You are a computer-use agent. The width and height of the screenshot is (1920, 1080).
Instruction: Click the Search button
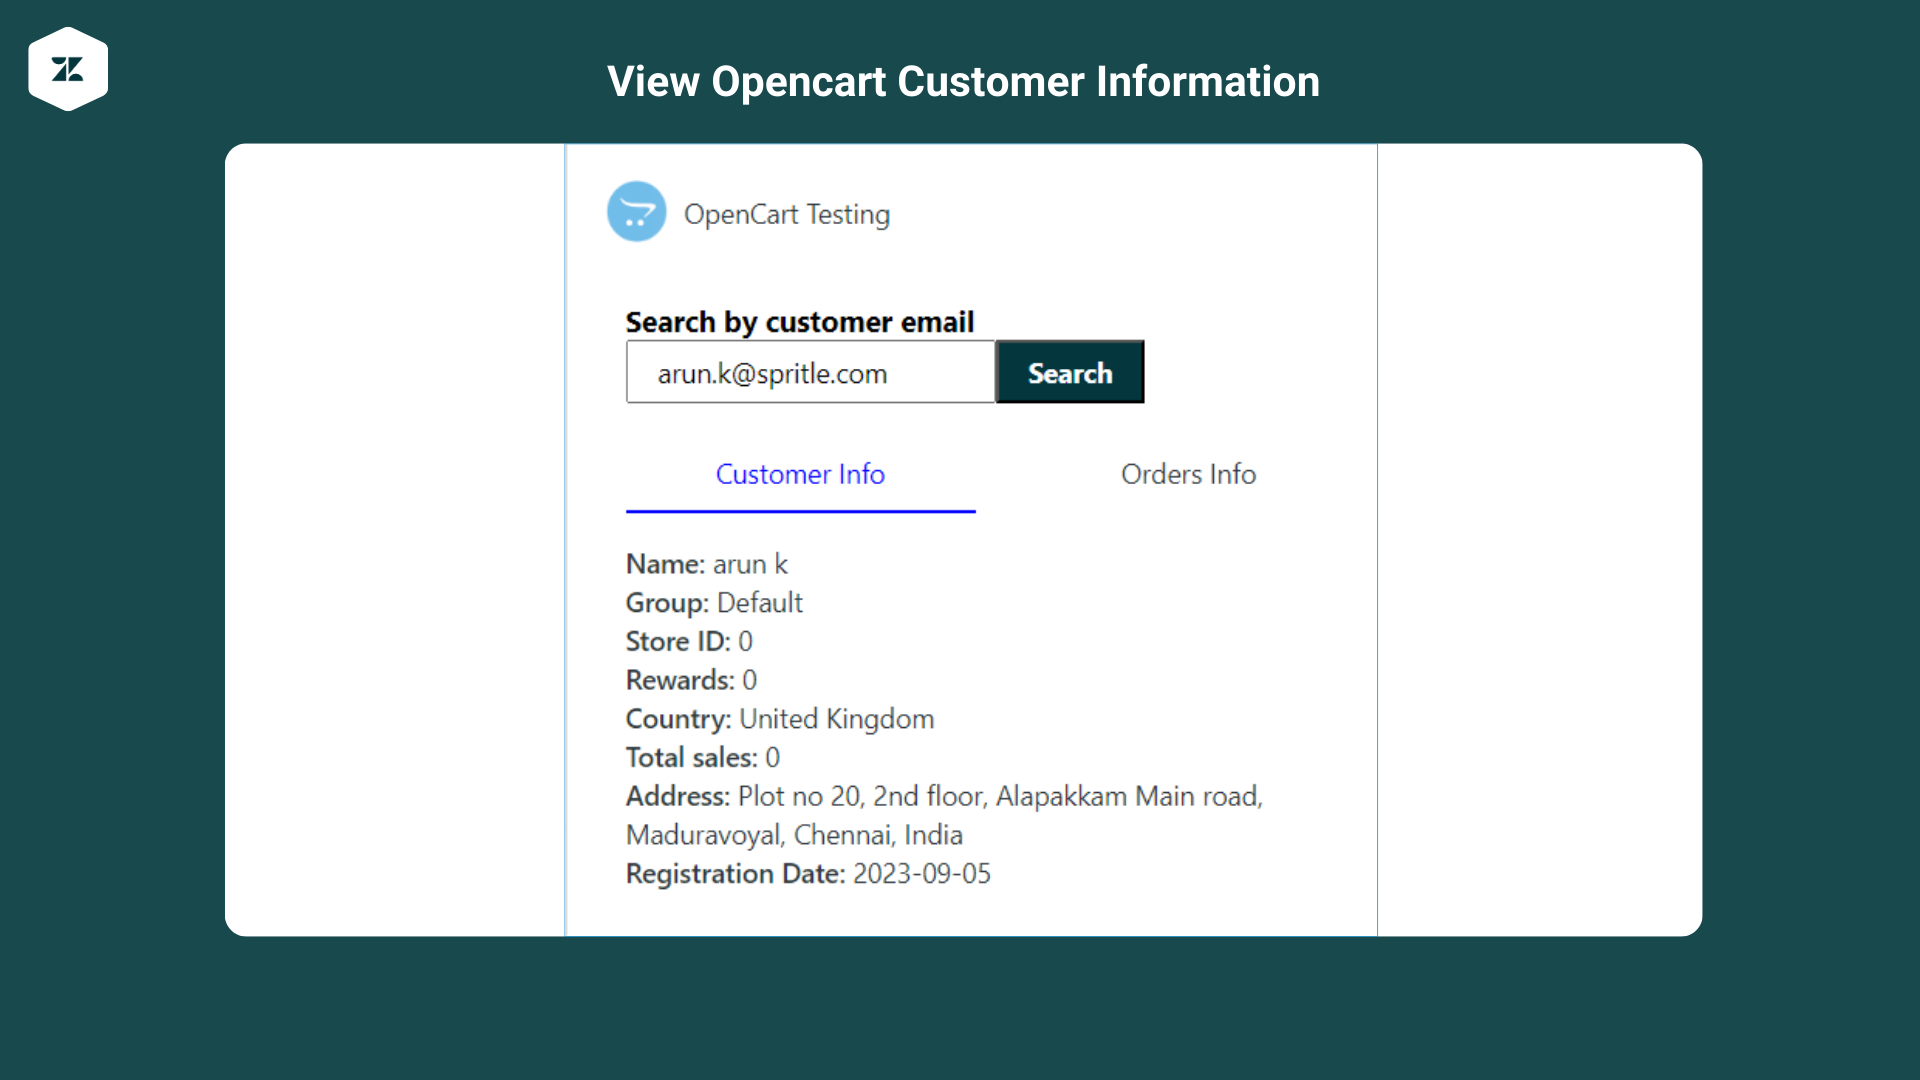pyautogui.click(x=1070, y=373)
